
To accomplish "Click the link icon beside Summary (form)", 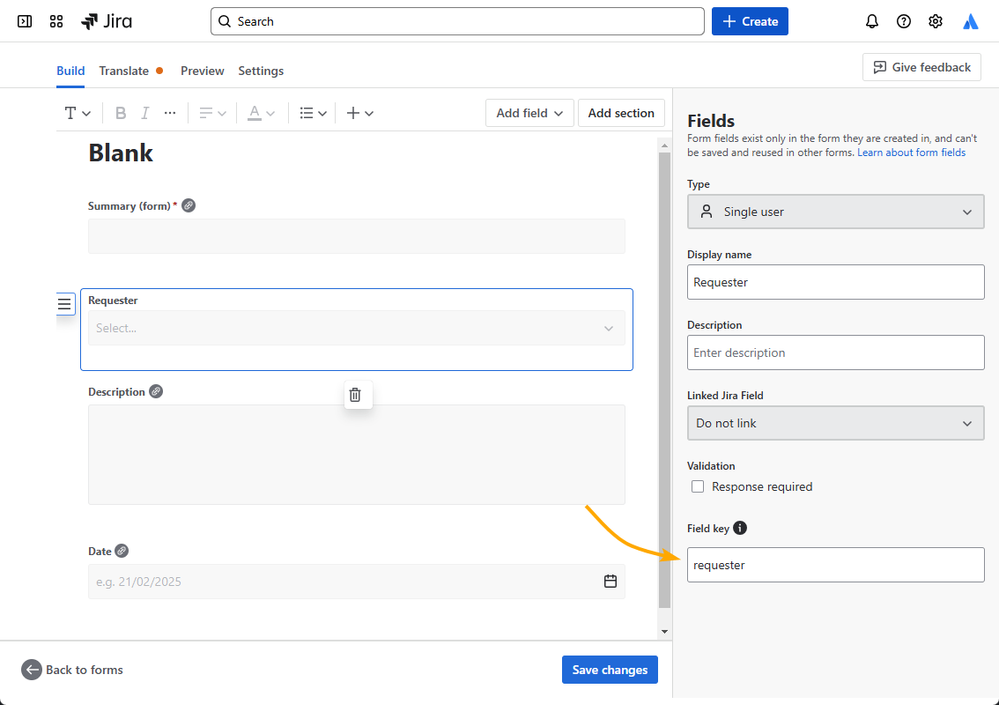I will (189, 206).
